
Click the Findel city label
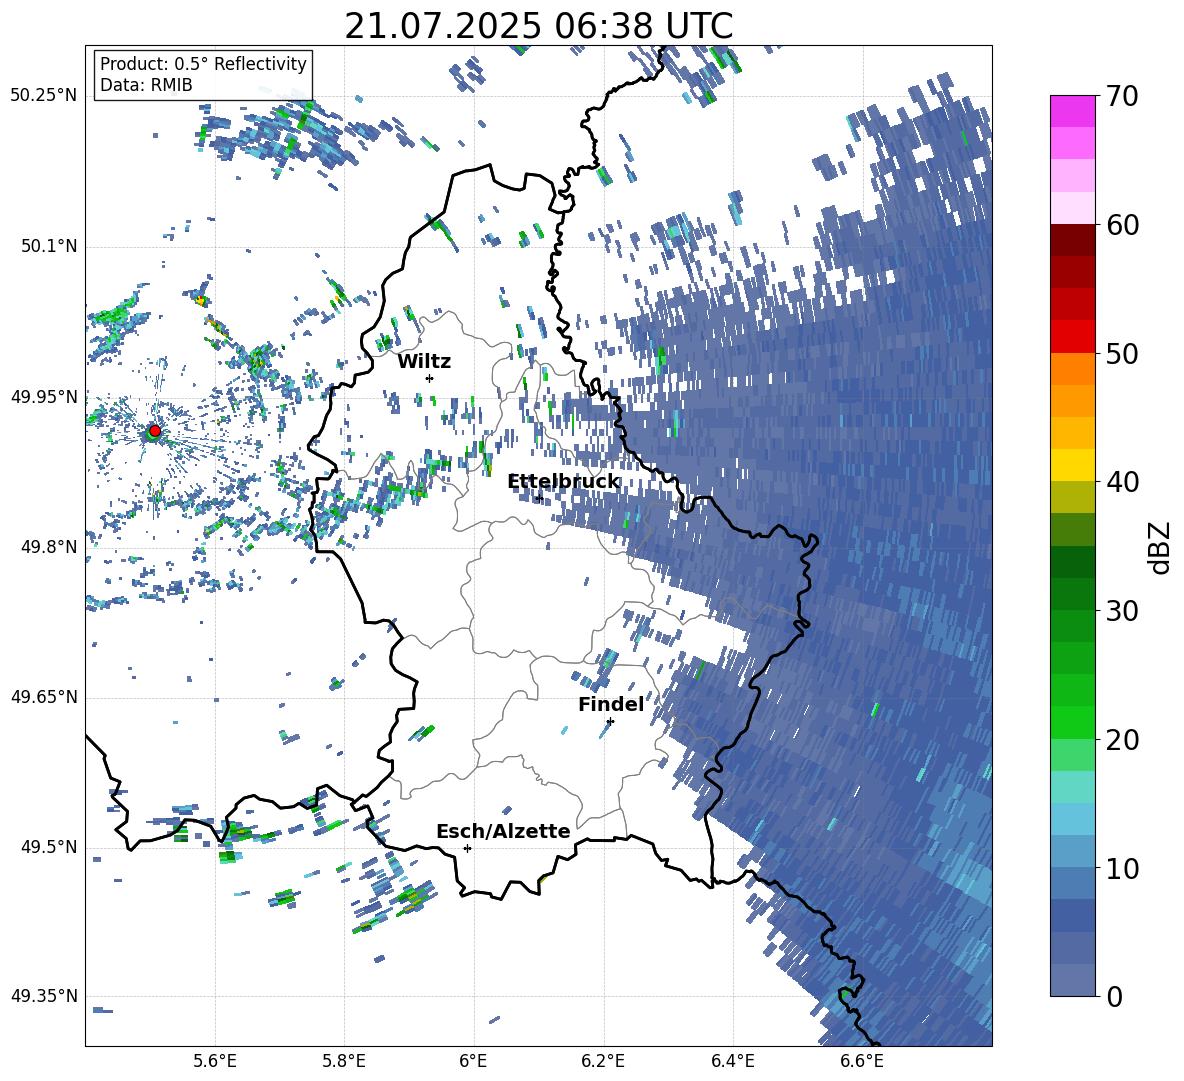pyautogui.click(x=611, y=704)
